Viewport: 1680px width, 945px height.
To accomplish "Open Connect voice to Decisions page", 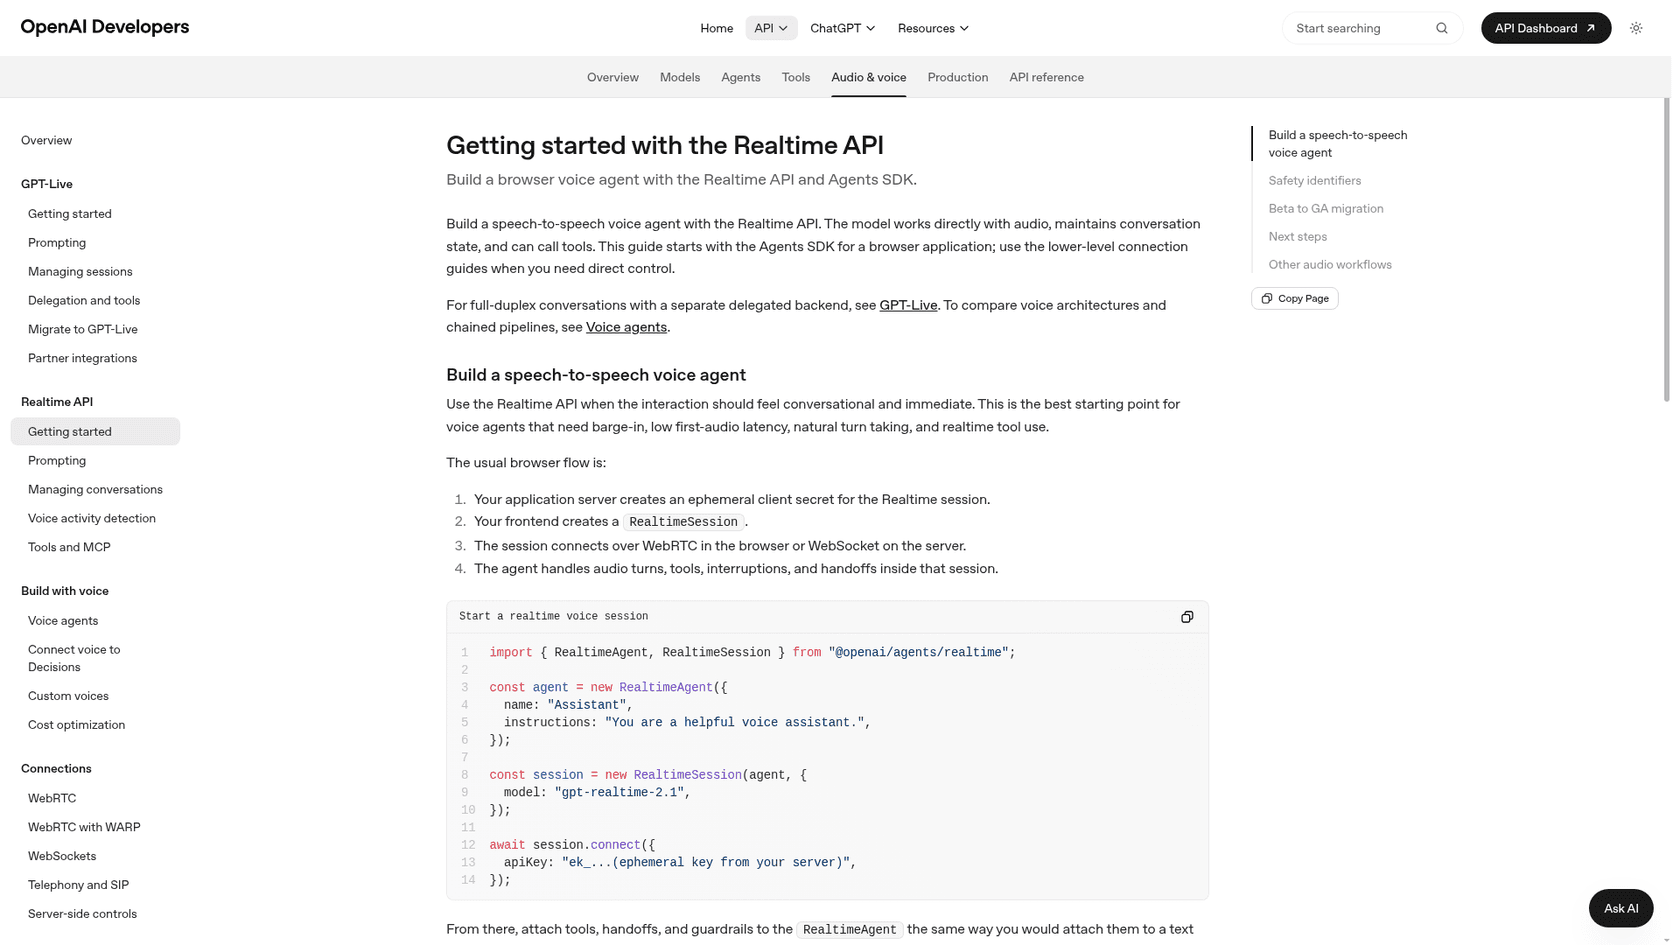I will (x=74, y=658).
